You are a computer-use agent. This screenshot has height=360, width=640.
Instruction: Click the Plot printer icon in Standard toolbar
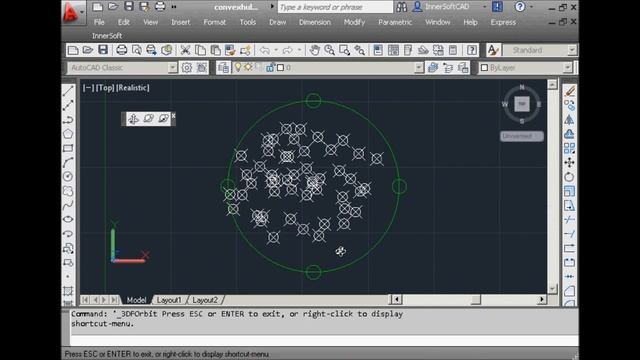(122, 50)
